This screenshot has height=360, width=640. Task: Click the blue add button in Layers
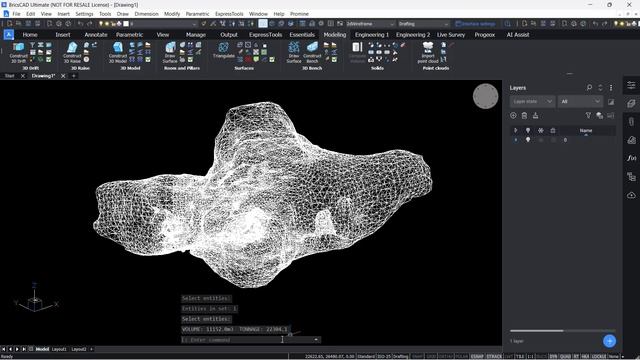coord(609,341)
